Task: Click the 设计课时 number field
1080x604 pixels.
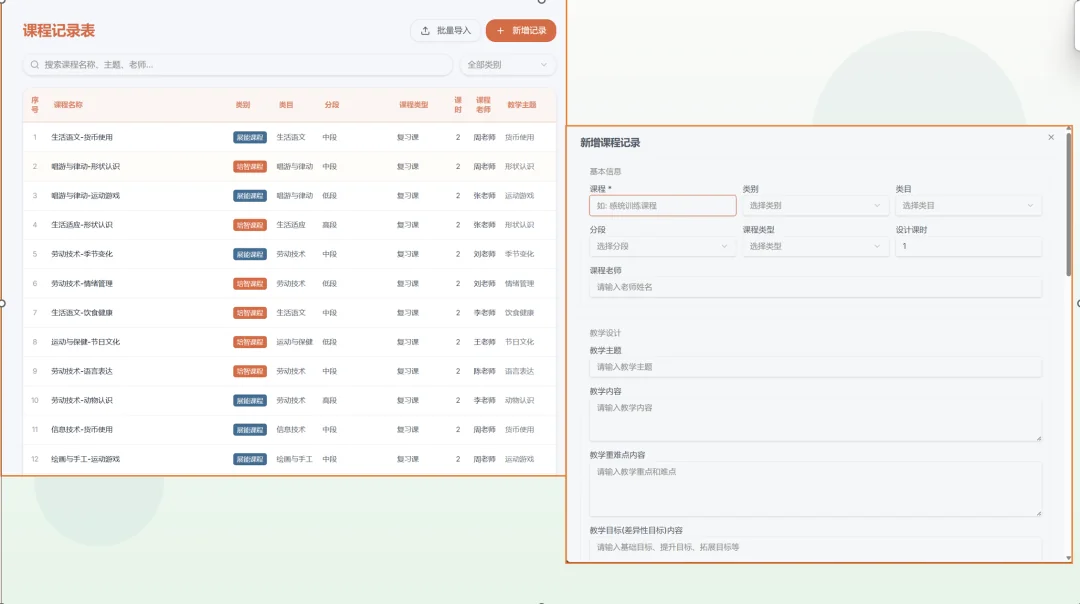Action: click(x=968, y=246)
